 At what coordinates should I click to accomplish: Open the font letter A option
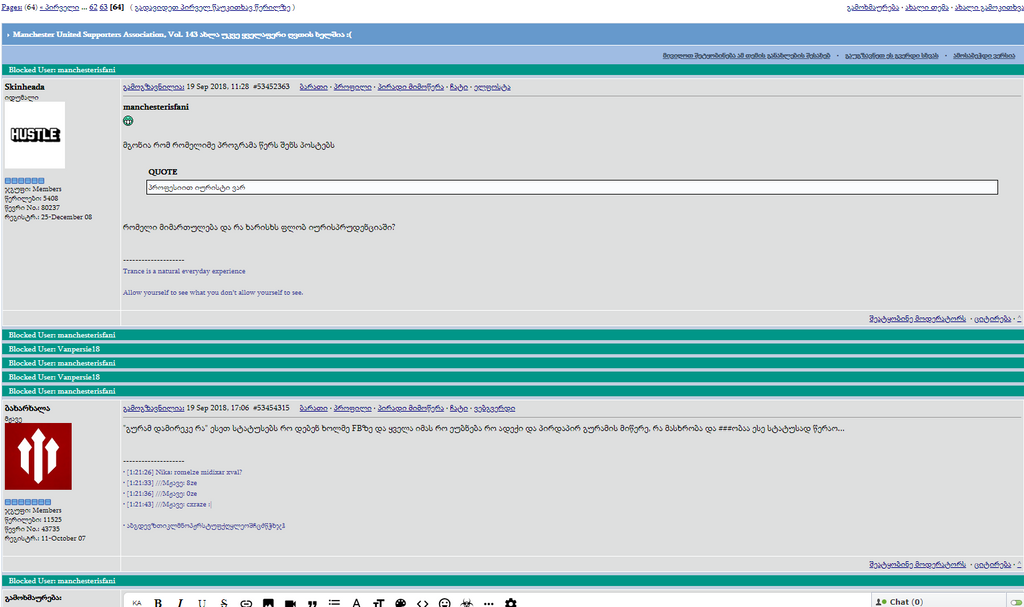[x=357, y=602]
